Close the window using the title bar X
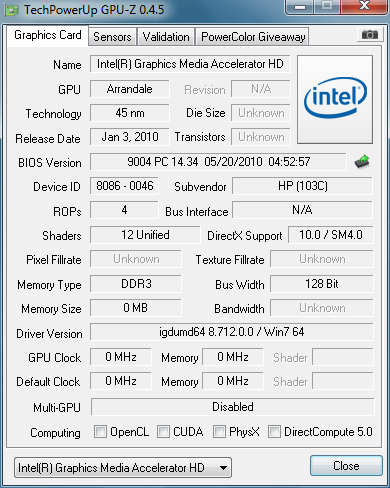The image size is (390, 488). pos(364,6)
